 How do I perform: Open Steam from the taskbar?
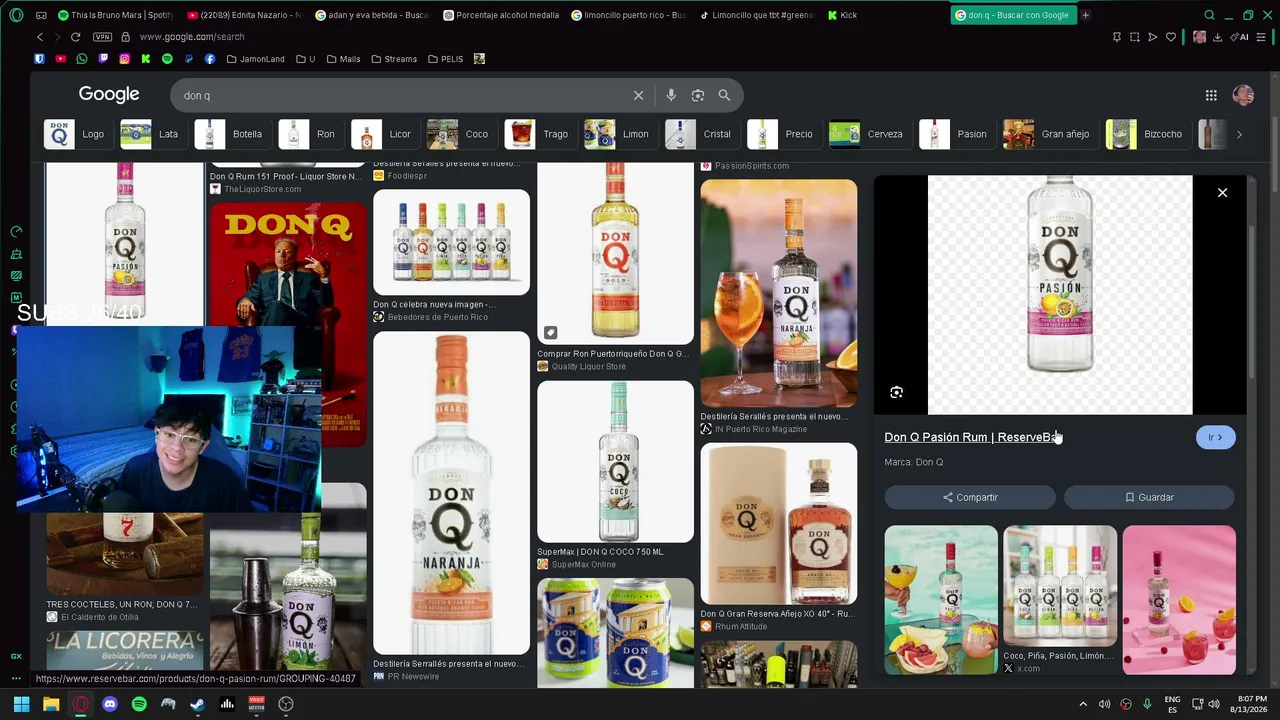(x=198, y=704)
